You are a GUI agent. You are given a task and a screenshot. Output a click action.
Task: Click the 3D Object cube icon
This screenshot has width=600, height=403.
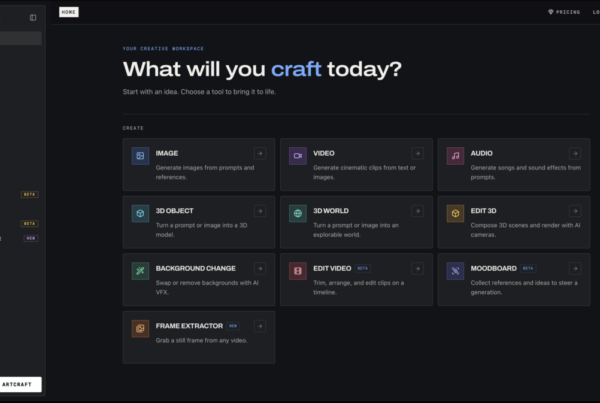[140, 213]
